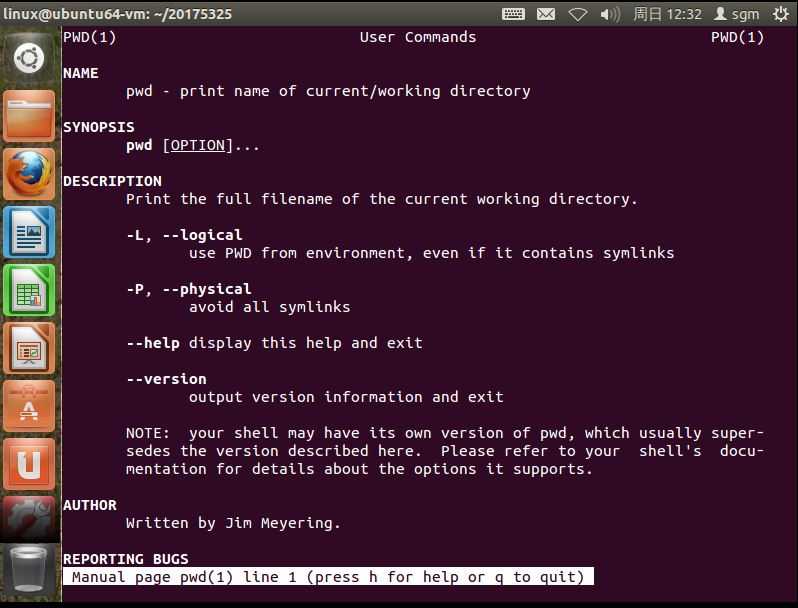
Task: Click the 'Manual page pwd(1) line 1' status line
Action: 328,576
